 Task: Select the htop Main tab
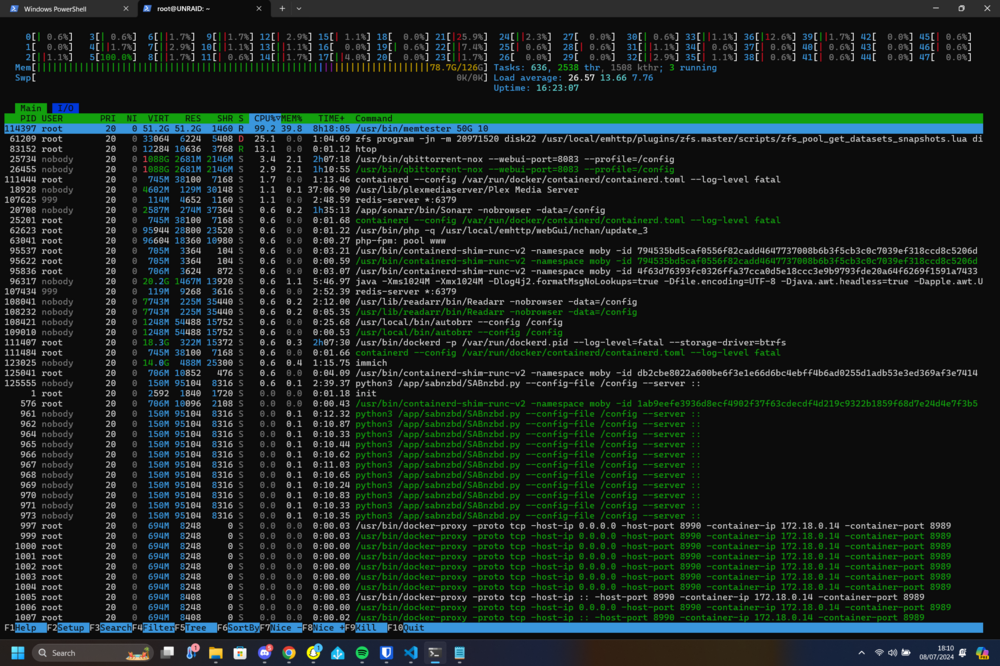pyautogui.click(x=31, y=108)
